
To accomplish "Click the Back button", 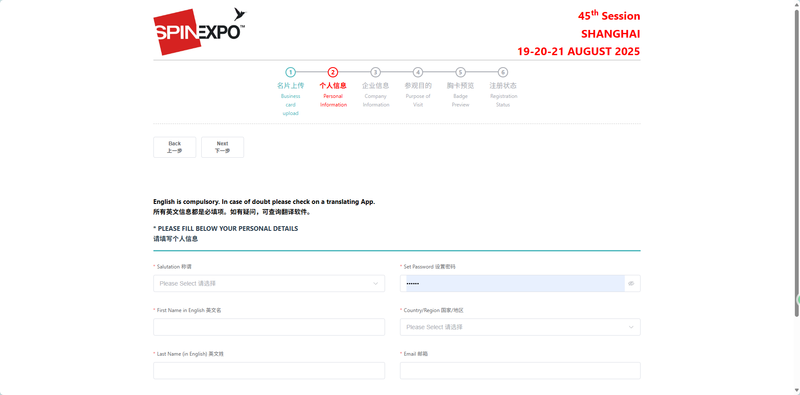I will coord(174,147).
